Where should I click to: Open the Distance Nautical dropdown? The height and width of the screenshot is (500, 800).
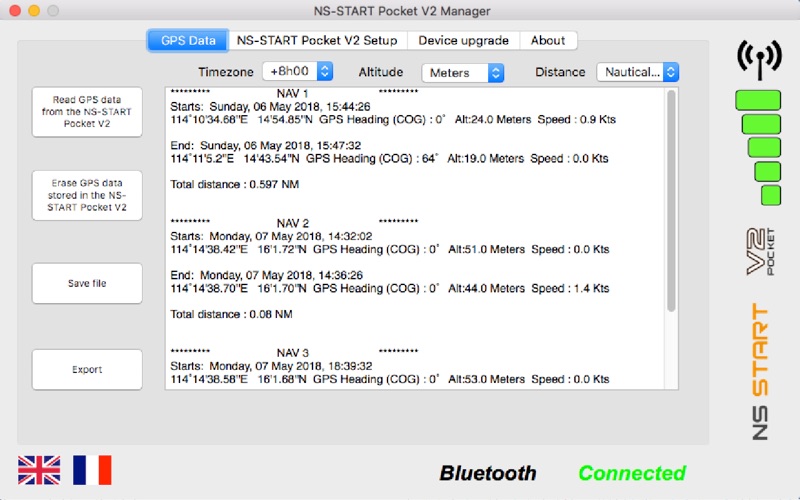(637, 72)
